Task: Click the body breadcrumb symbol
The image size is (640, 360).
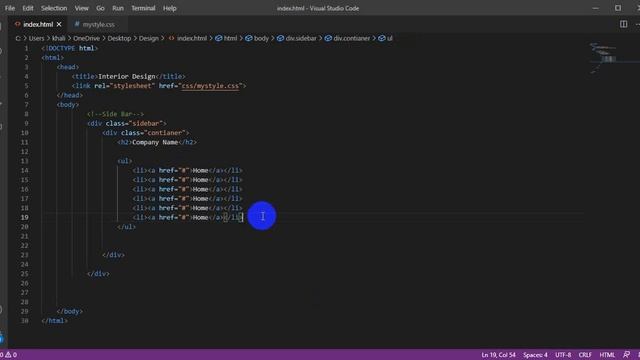Action: click(x=257, y=38)
